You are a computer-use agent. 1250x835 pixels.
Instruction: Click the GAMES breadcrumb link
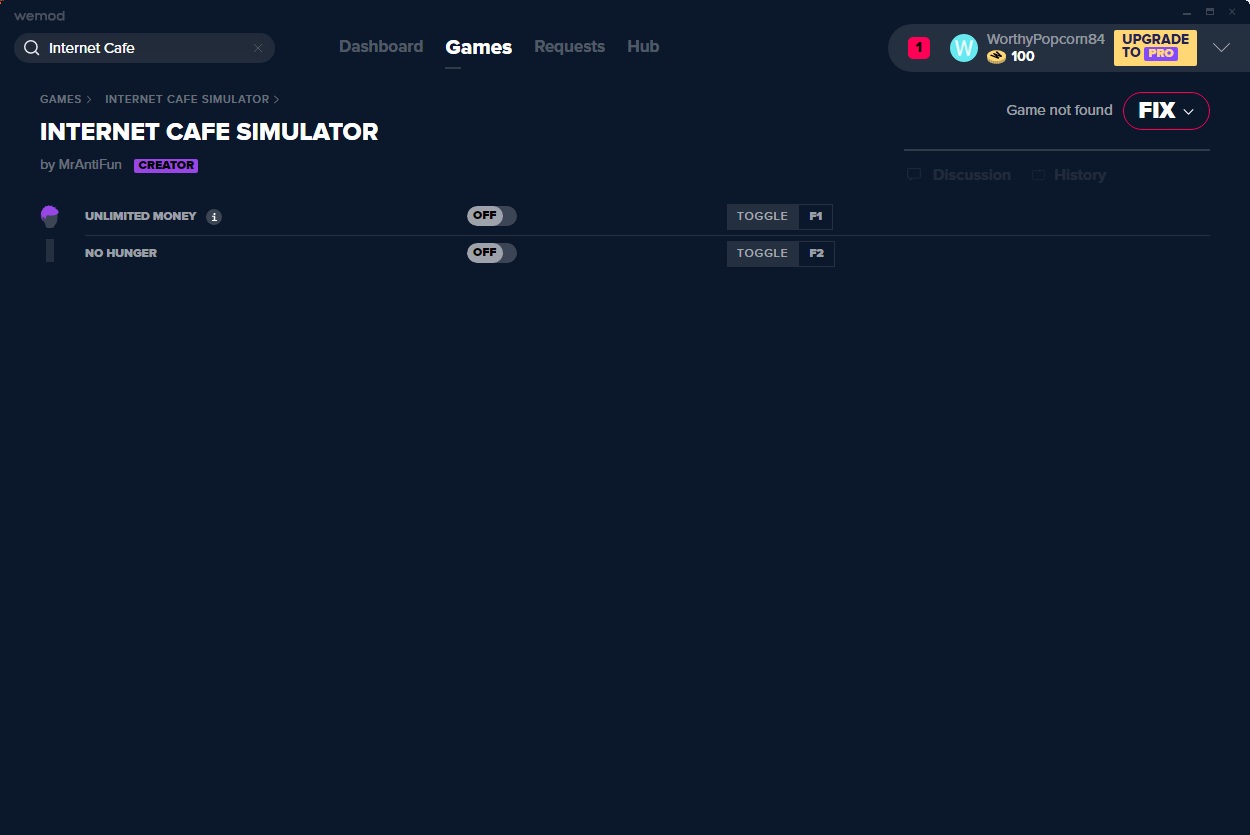[x=60, y=100]
